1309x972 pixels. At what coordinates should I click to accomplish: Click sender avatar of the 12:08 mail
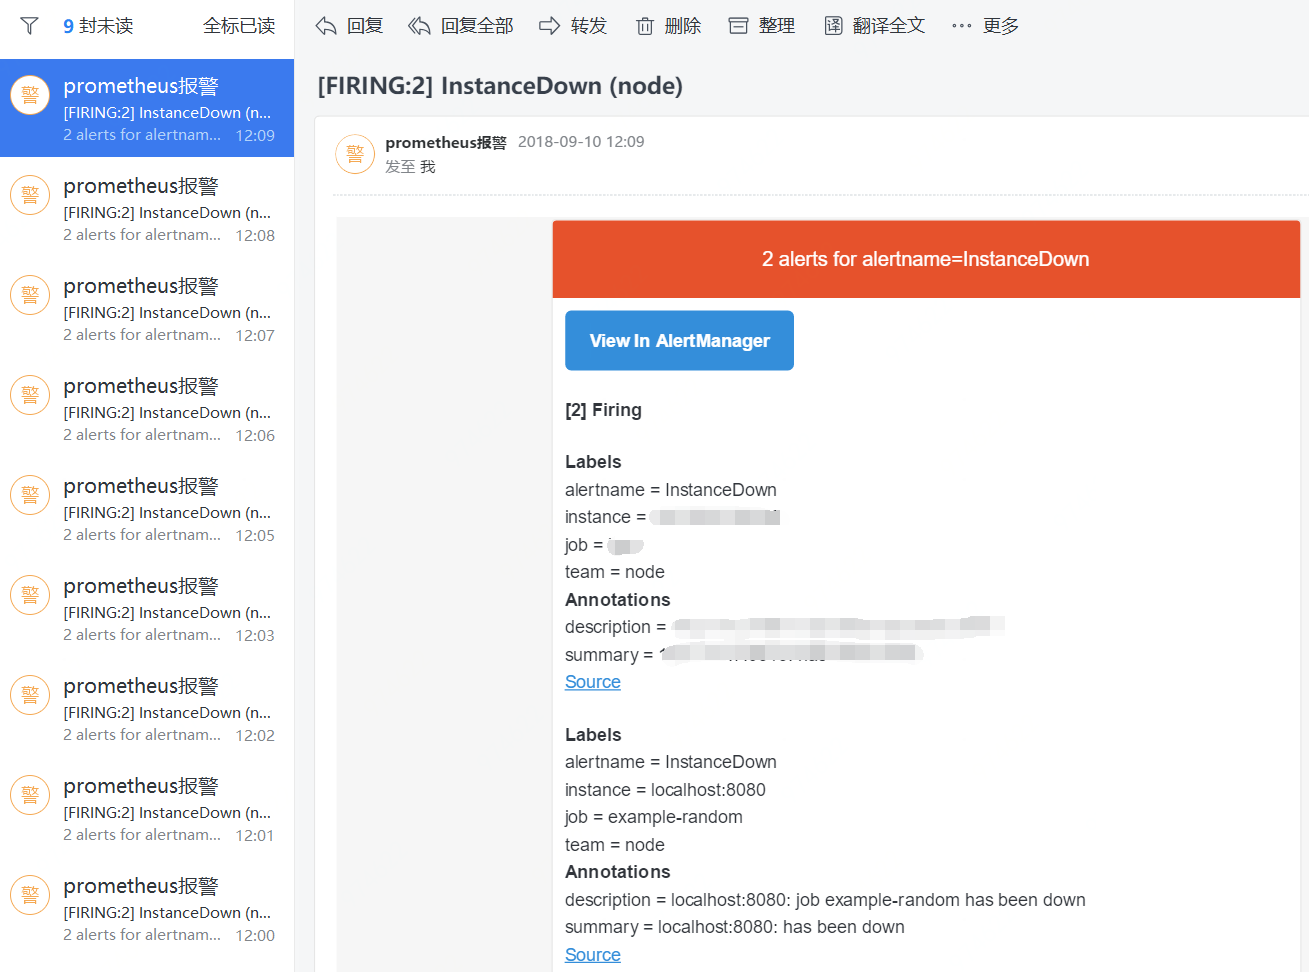tap(30, 195)
